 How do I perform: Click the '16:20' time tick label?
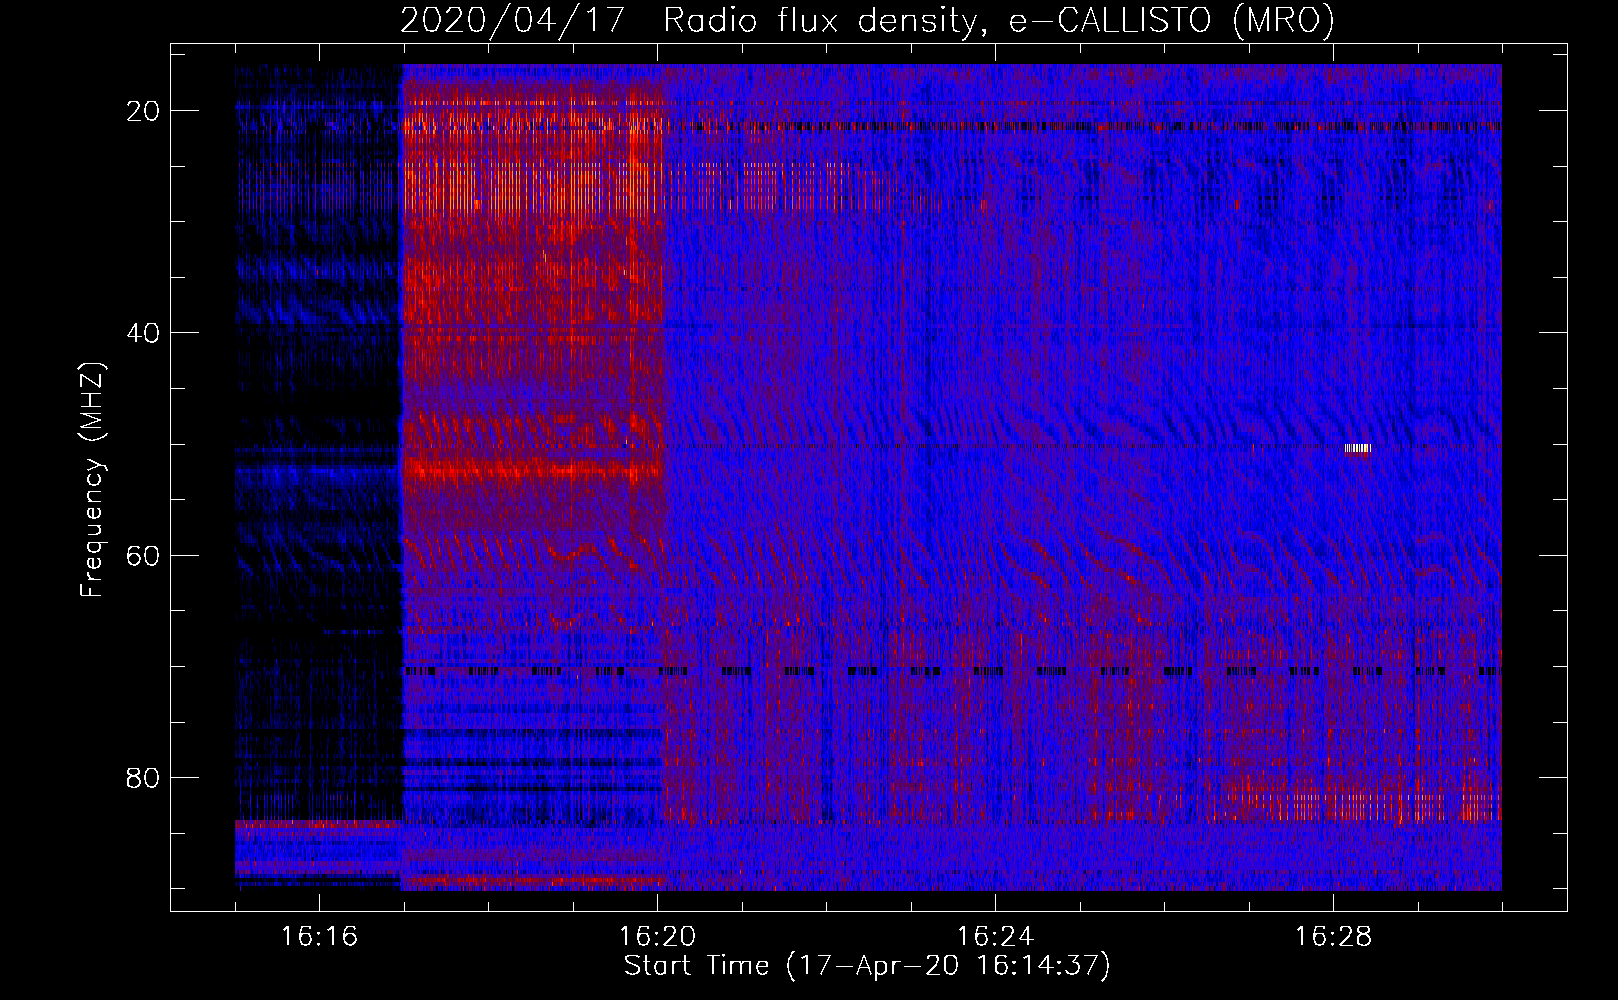[657, 936]
